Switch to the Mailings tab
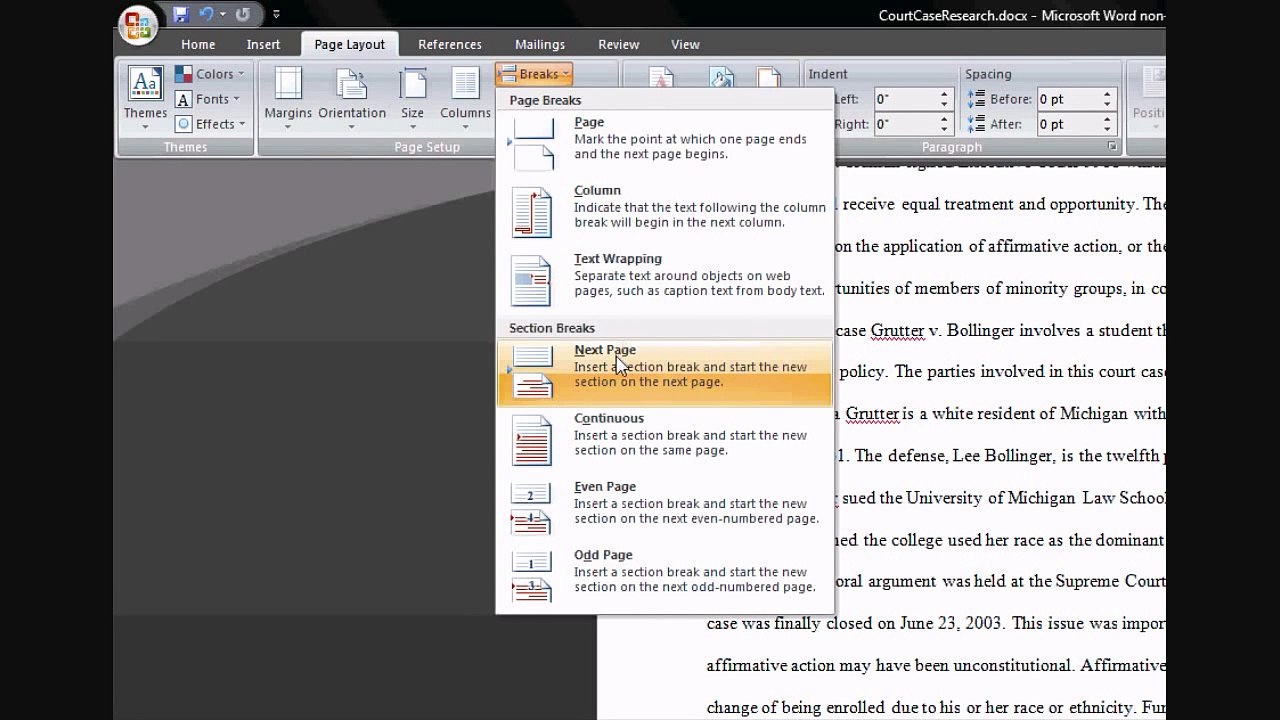The height and width of the screenshot is (720, 1280). (540, 44)
